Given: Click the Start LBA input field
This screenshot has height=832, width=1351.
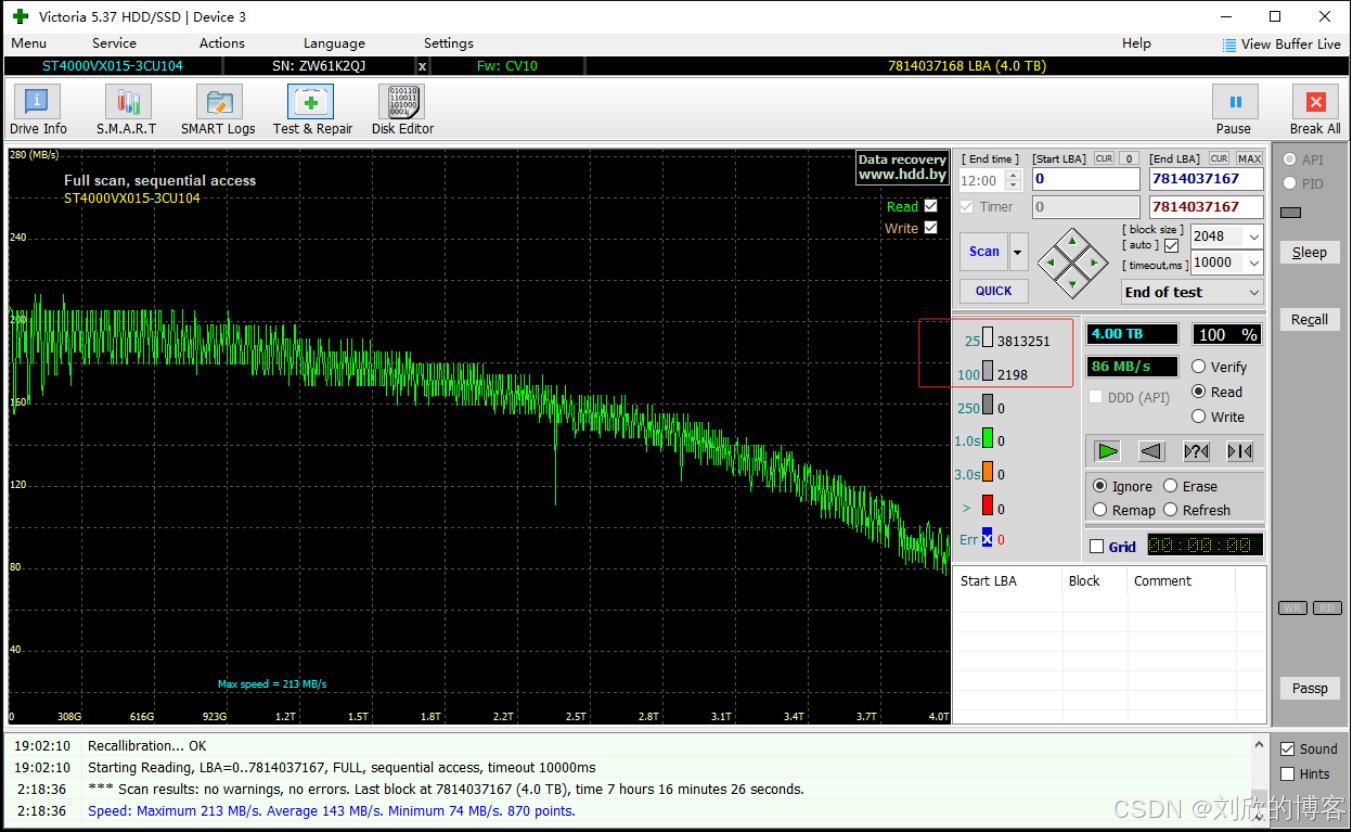Looking at the screenshot, I should point(1086,179).
